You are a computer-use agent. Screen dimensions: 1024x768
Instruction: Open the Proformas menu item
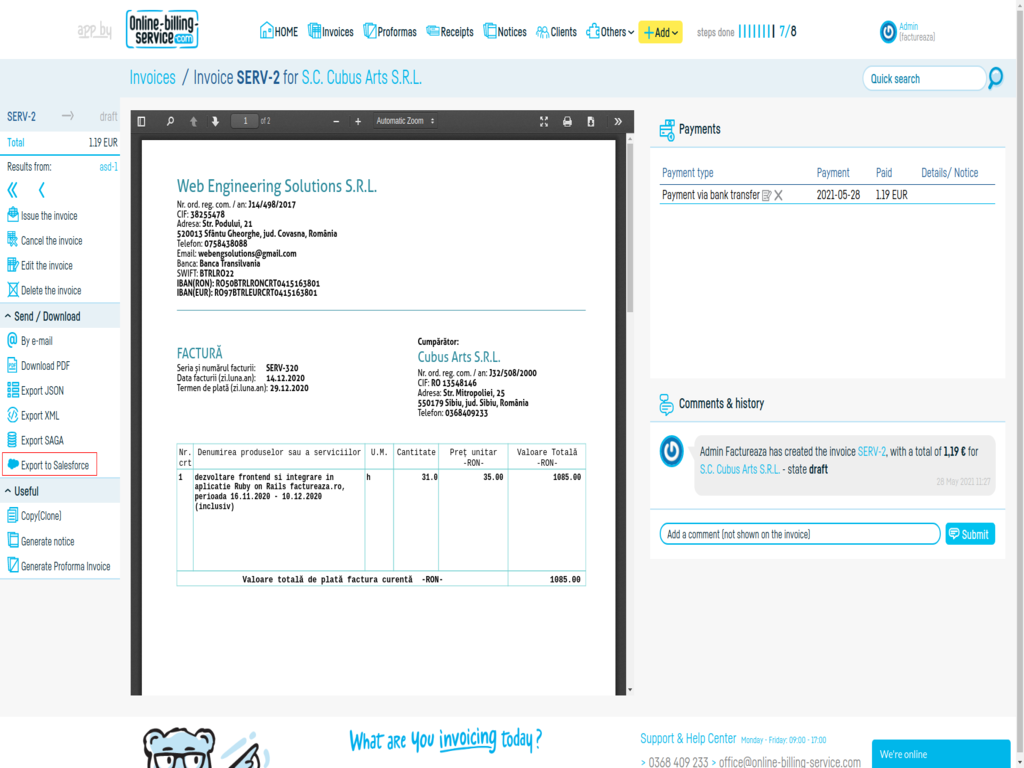coord(390,32)
